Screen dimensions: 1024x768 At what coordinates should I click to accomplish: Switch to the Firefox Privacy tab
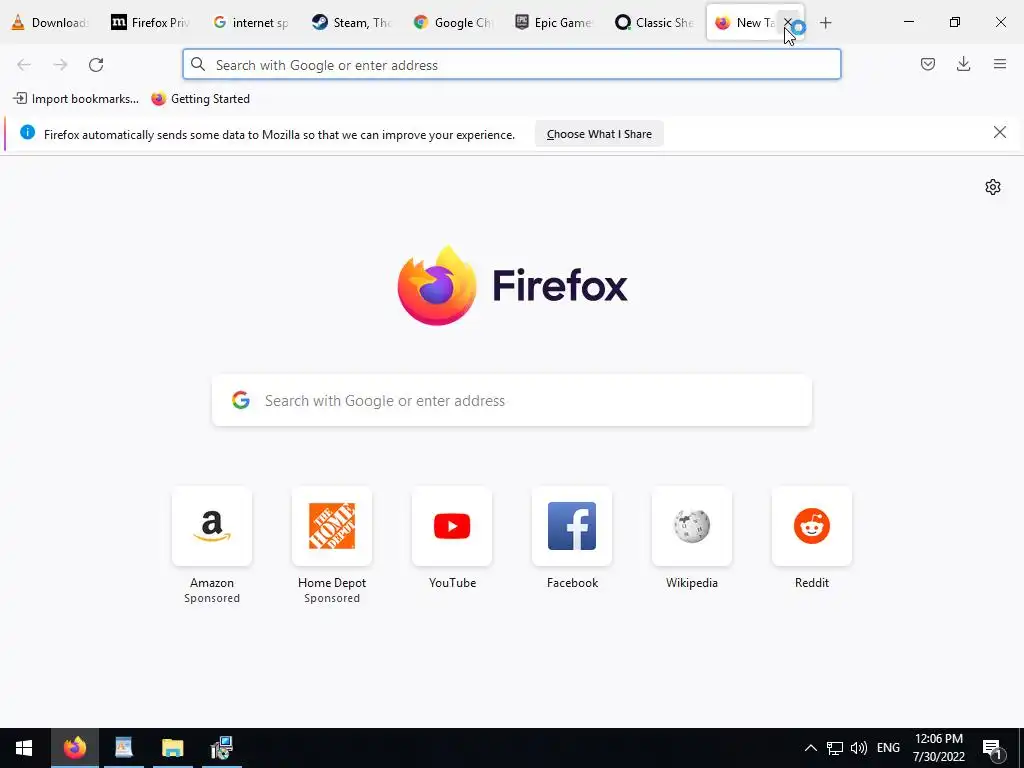click(x=151, y=23)
